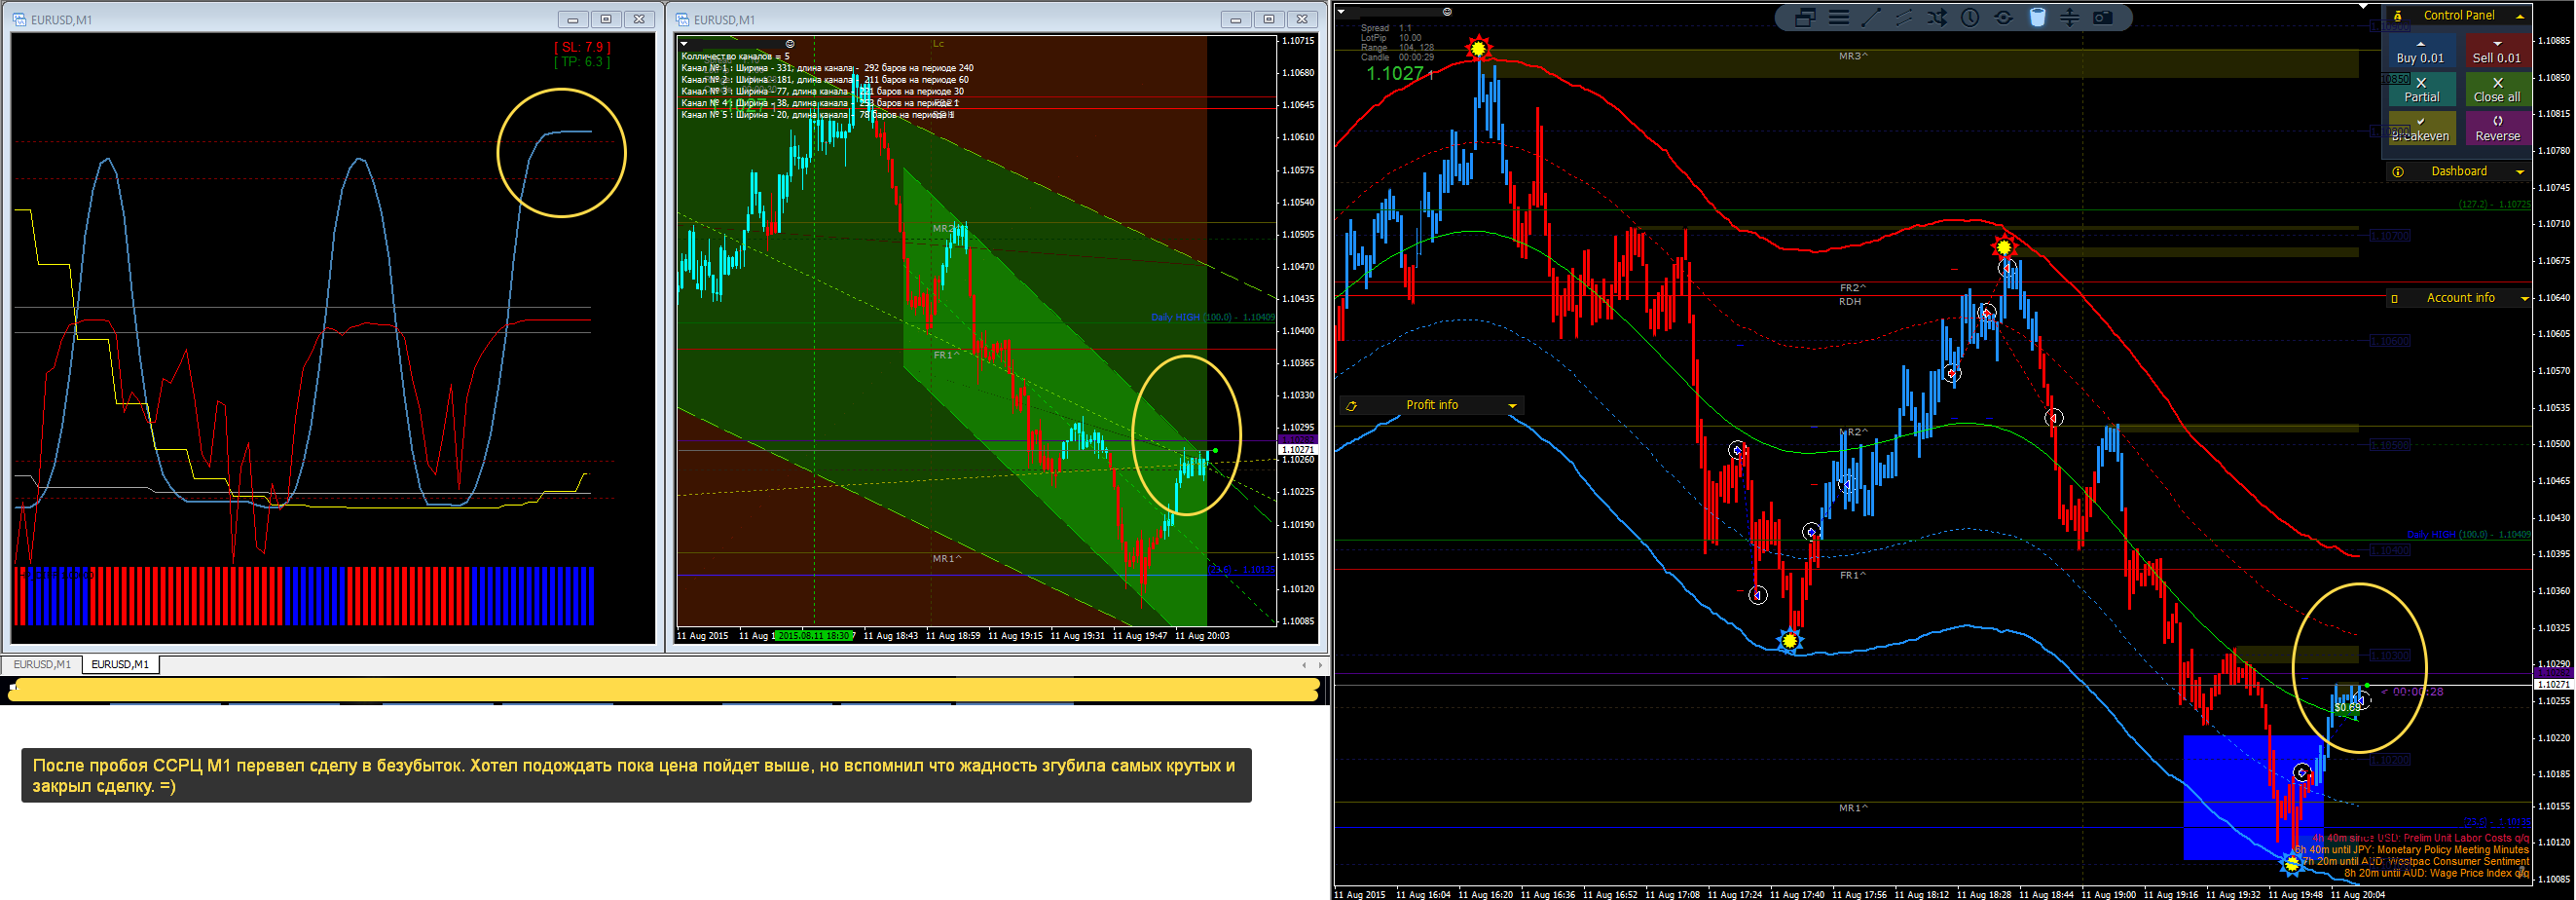Switch to the first EURUSD,M1 bottom tab
The width and height of the screenshot is (2576, 900).
[42, 665]
